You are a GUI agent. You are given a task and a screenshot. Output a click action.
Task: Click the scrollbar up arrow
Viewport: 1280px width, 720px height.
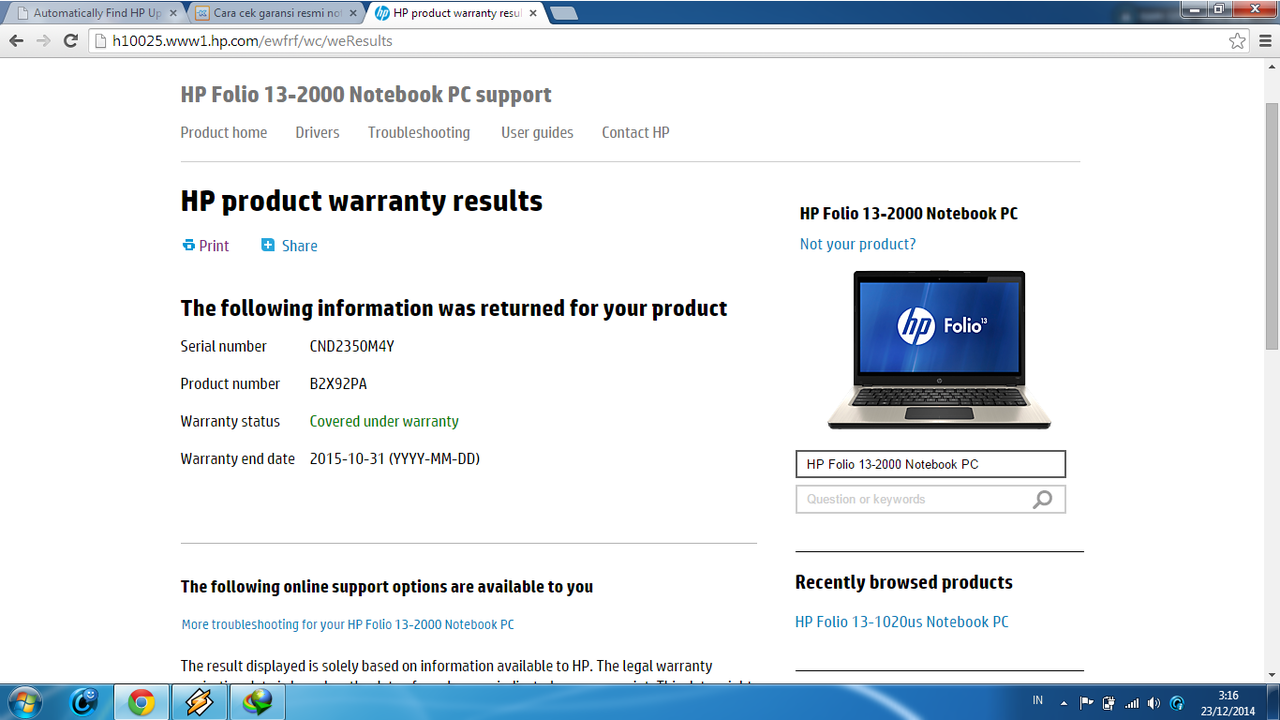(x=1271, y=66)
